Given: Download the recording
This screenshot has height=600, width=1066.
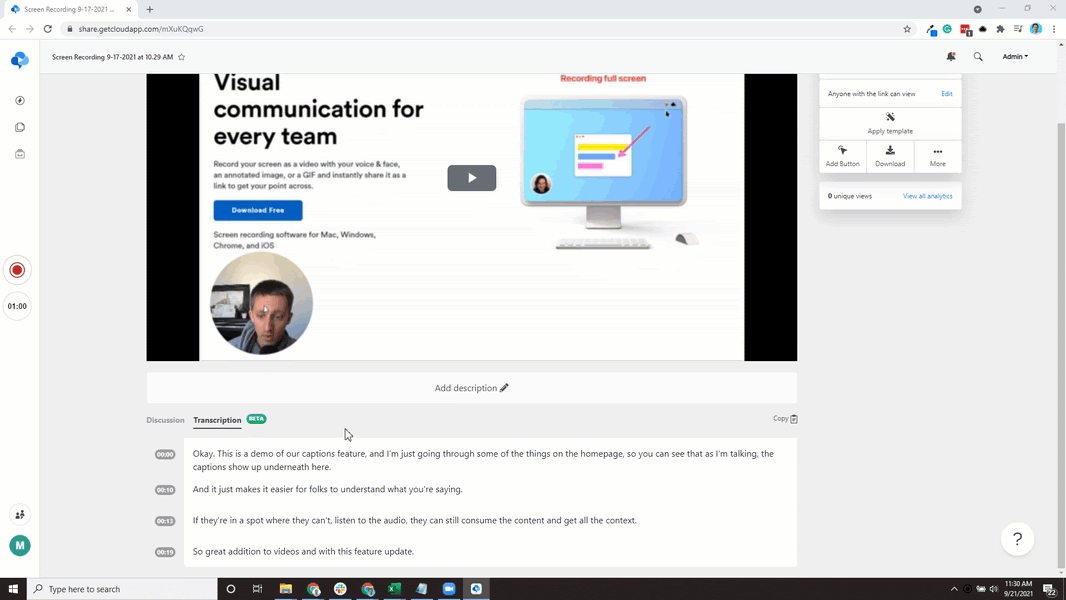Looking at the screenshot, I should pos(890,156).
